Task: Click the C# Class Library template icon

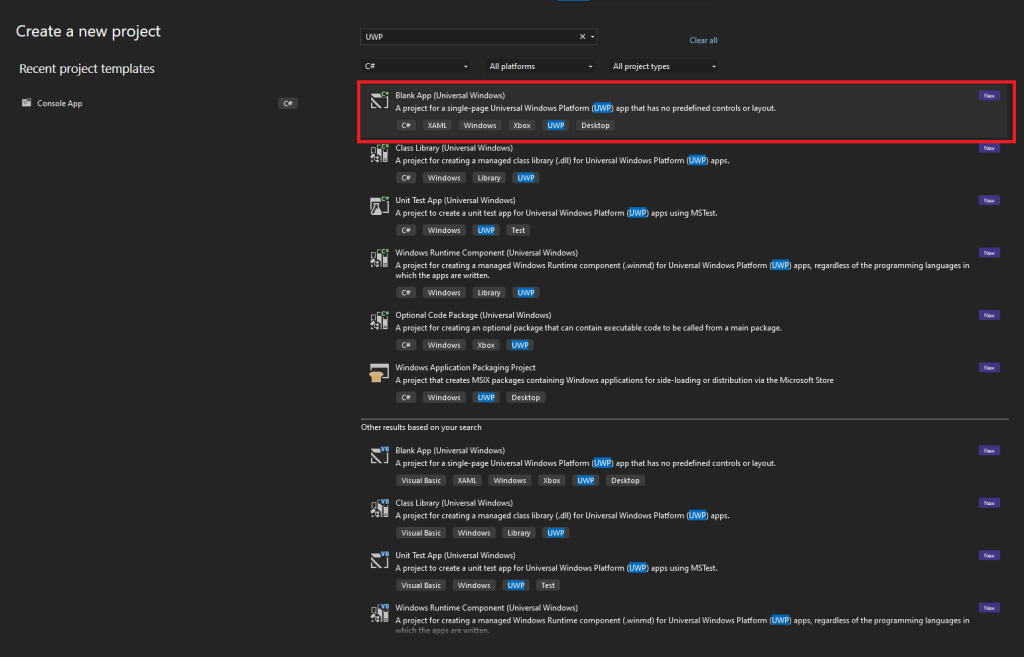Action: pos(379,153)
